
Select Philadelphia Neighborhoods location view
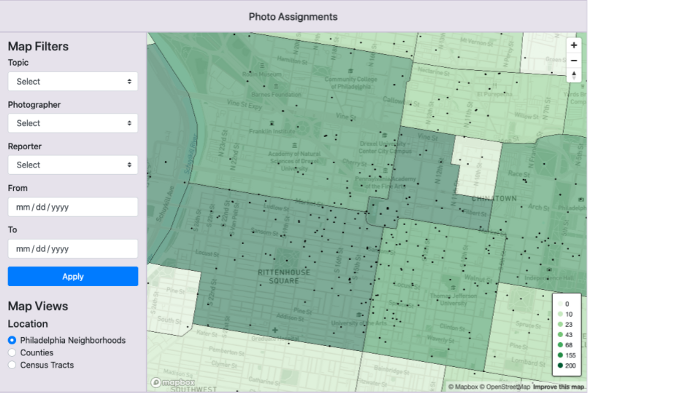point(12,340)
